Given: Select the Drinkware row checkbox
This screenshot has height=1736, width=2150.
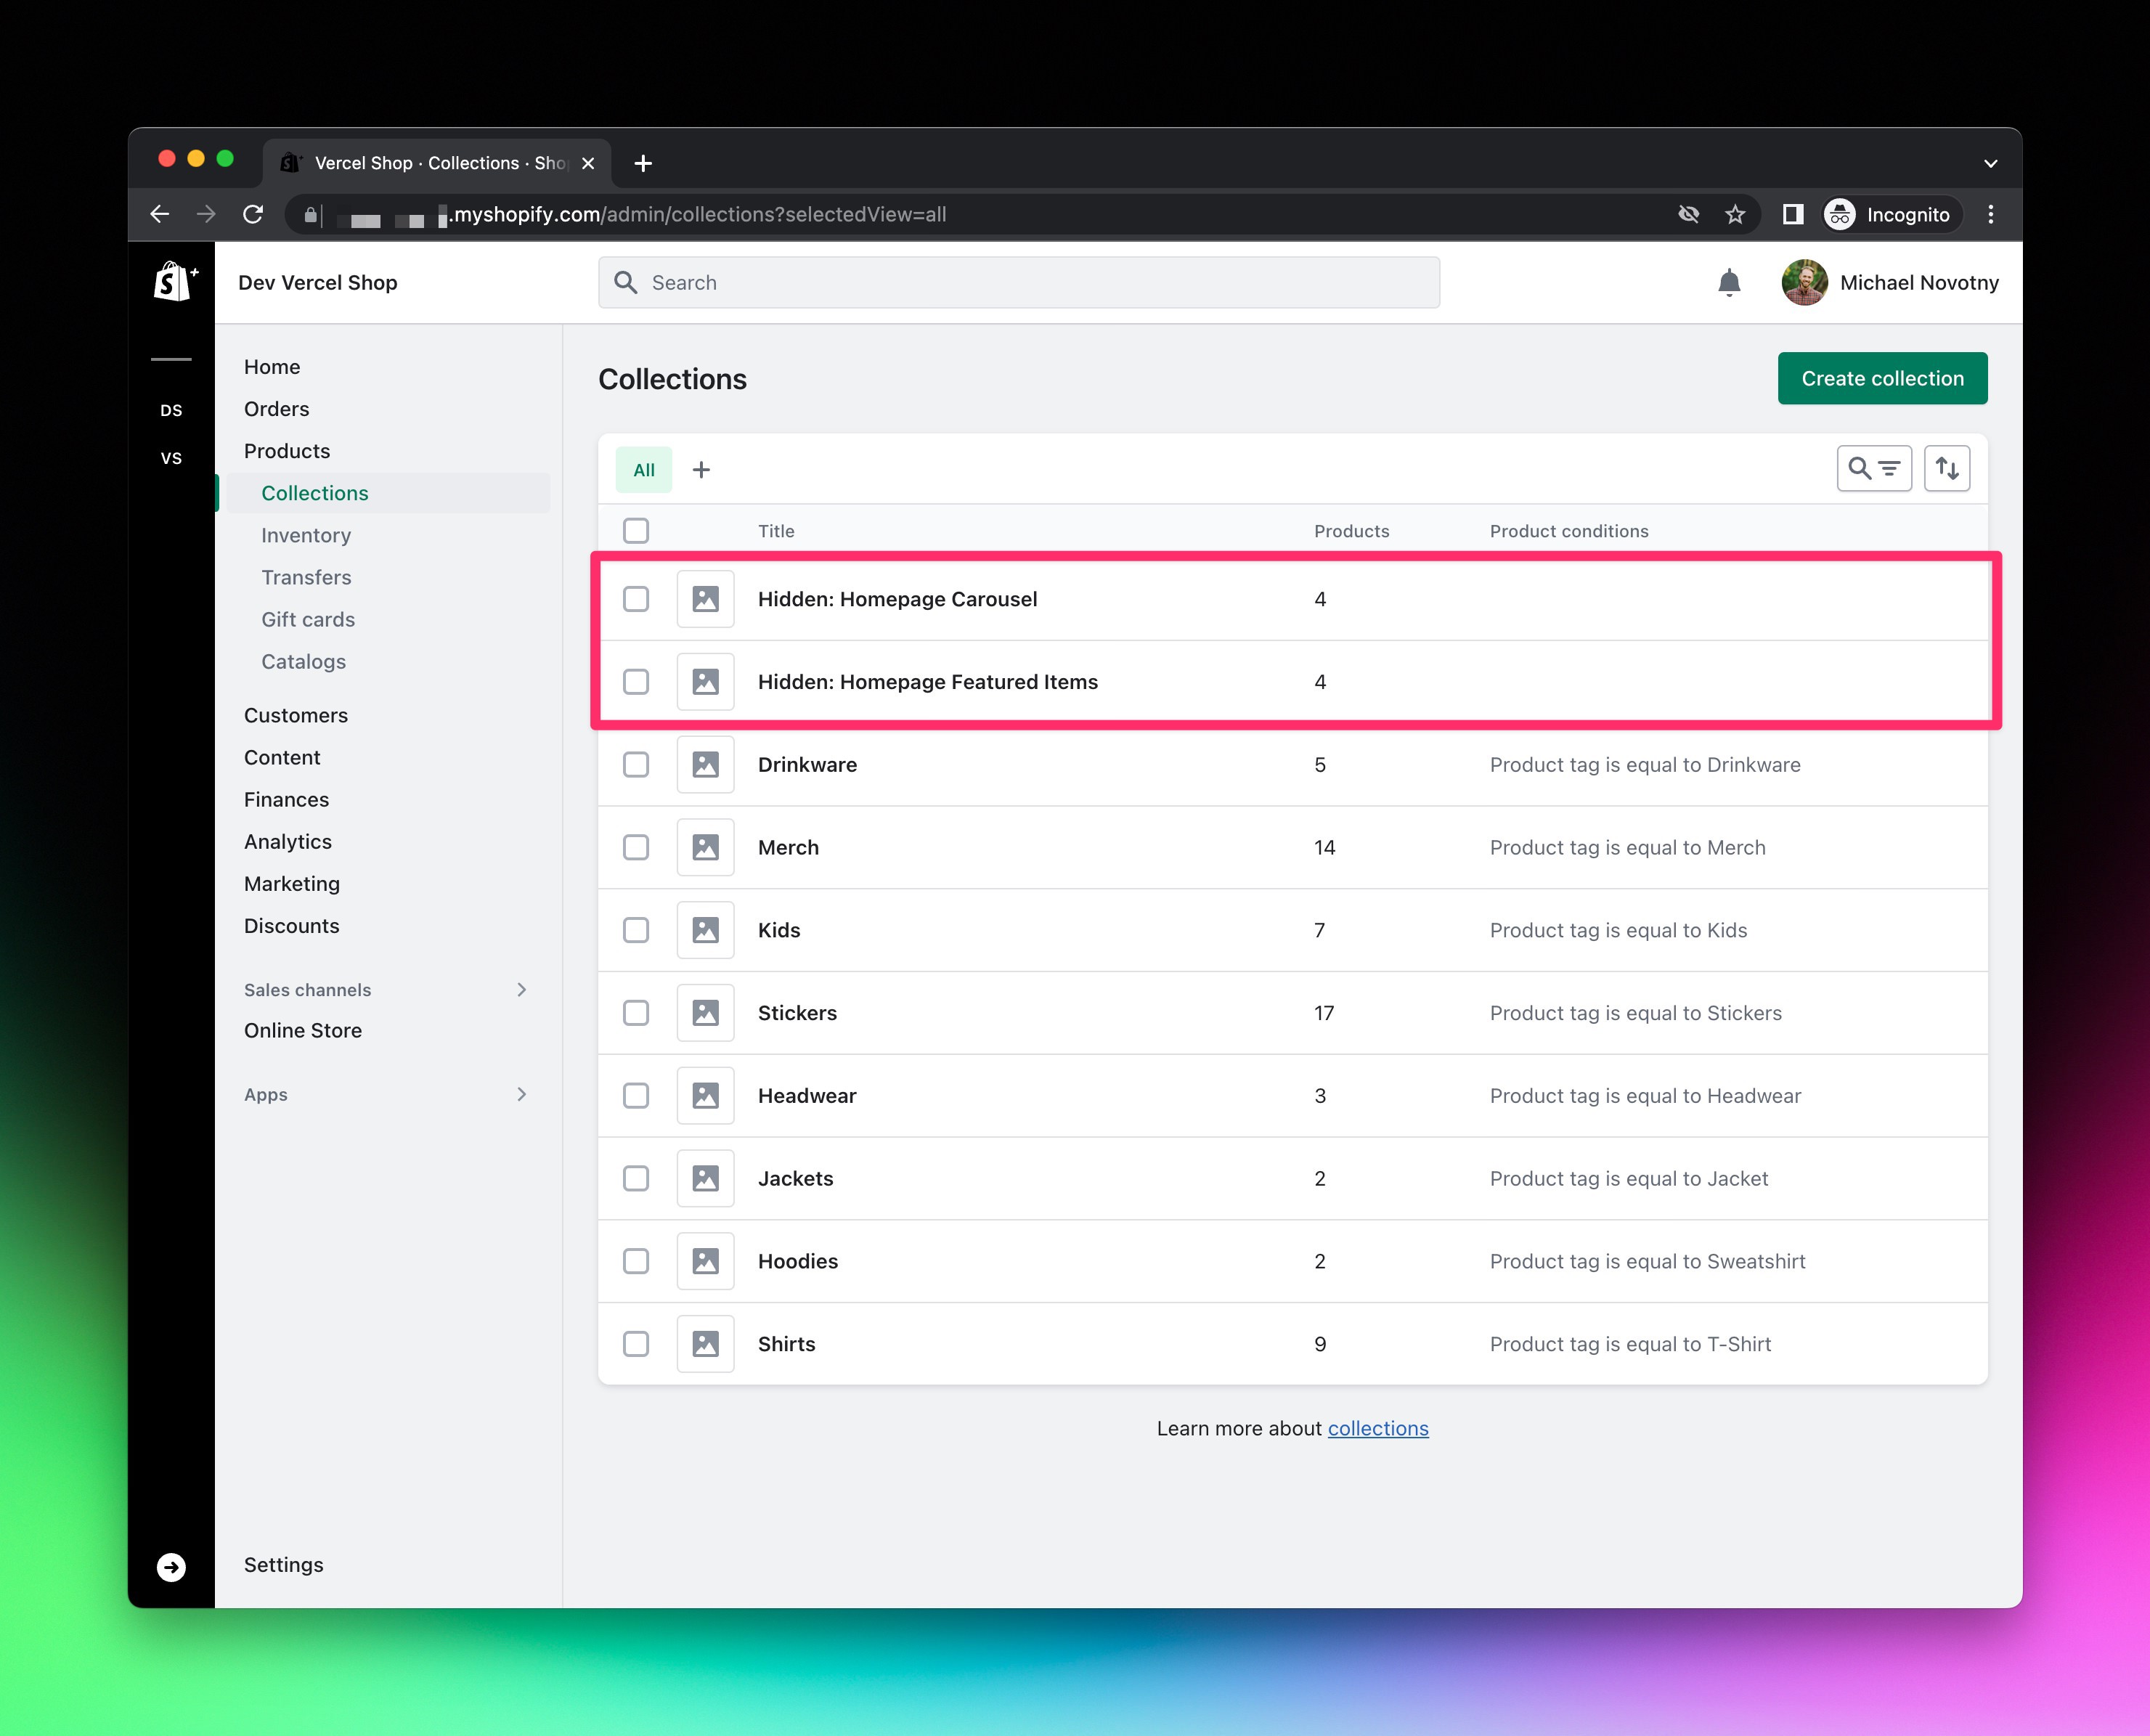Looking at the screenshot, I should [x=636, y=765].
